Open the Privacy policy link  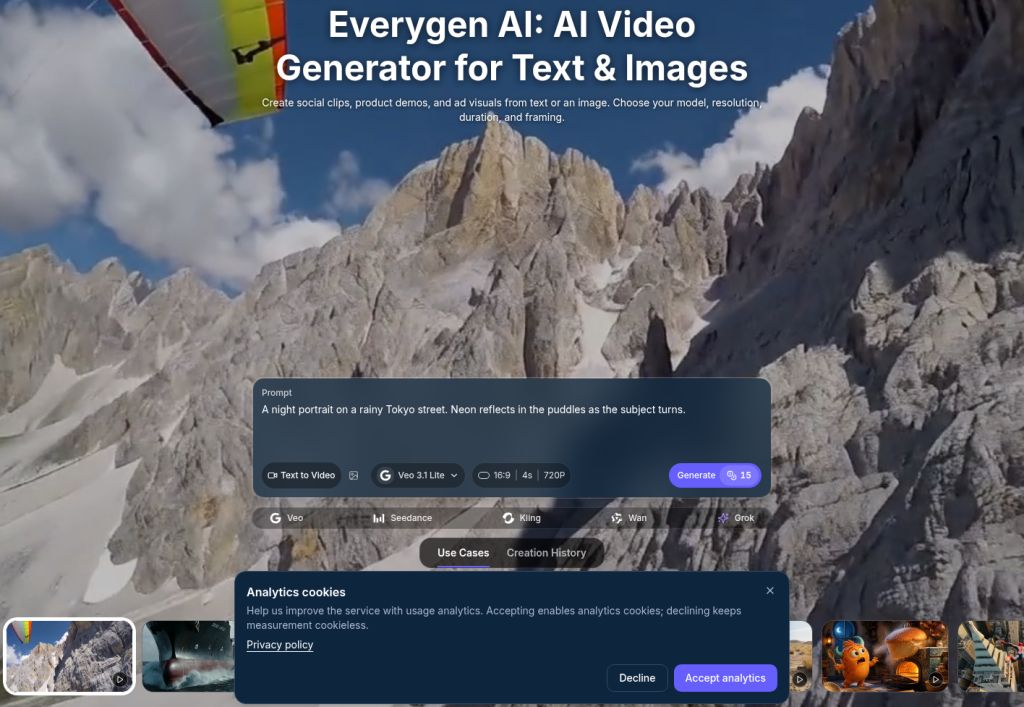click(280, 645)
